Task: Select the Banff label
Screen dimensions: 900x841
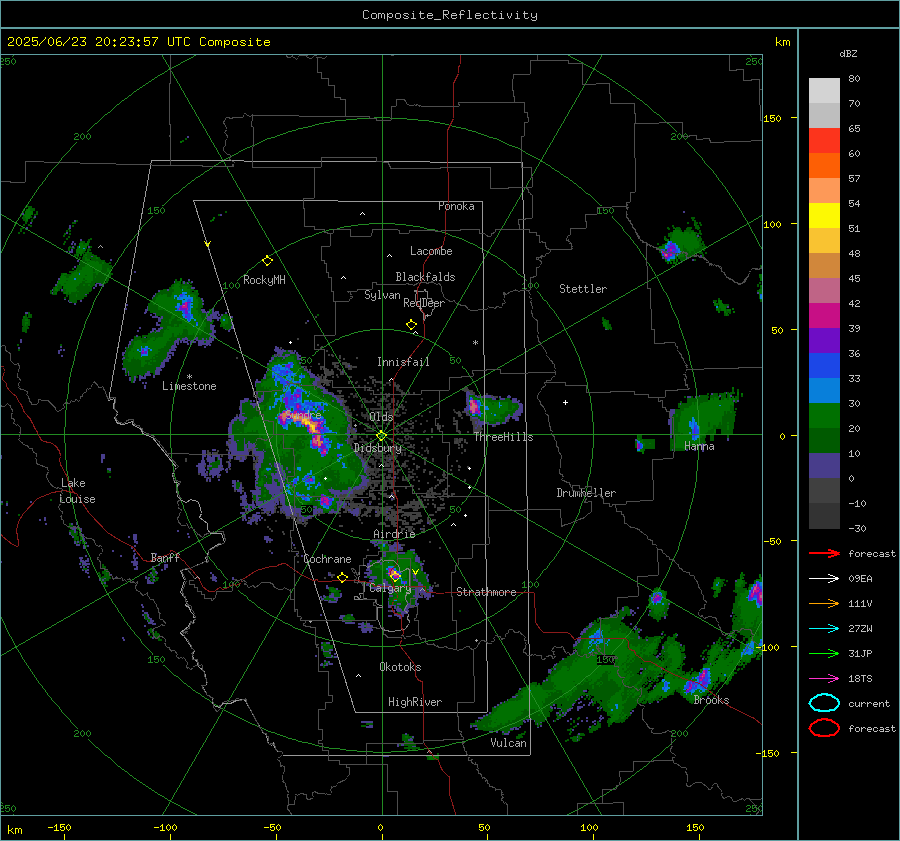Action: coord(165,557)
